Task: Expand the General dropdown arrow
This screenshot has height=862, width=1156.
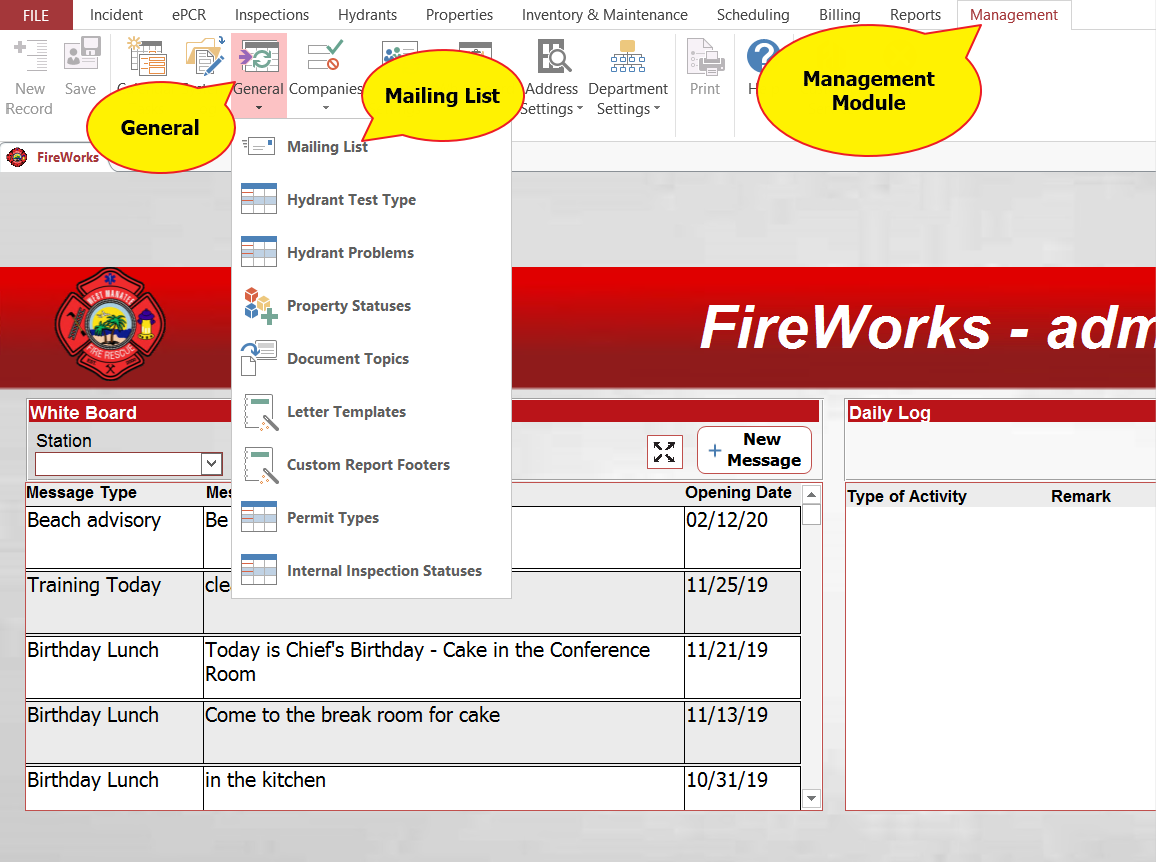Action: (x=259, y=108)
